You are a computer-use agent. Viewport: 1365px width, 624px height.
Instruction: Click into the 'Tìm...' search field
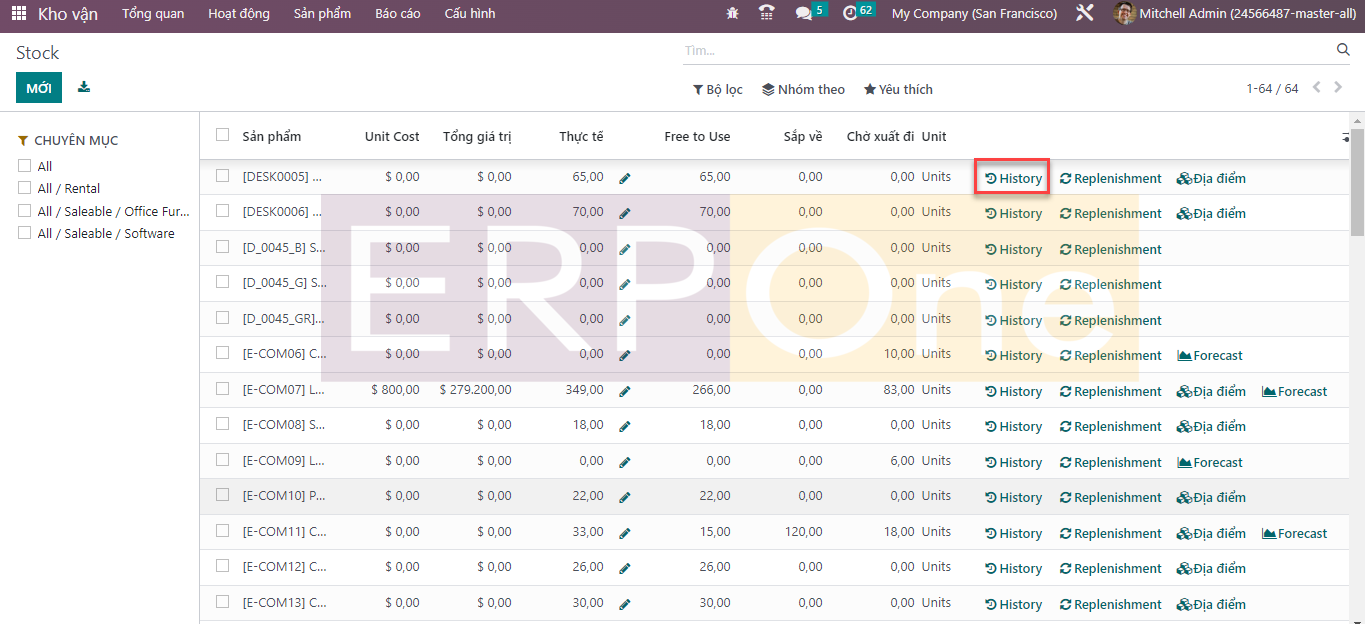click(x=1000, y=50)
